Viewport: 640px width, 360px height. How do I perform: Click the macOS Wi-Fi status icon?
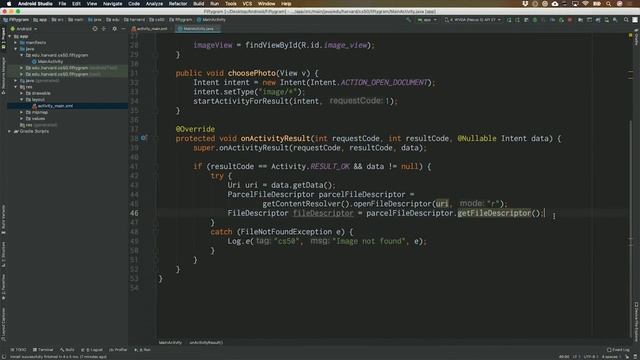point(585,4)
